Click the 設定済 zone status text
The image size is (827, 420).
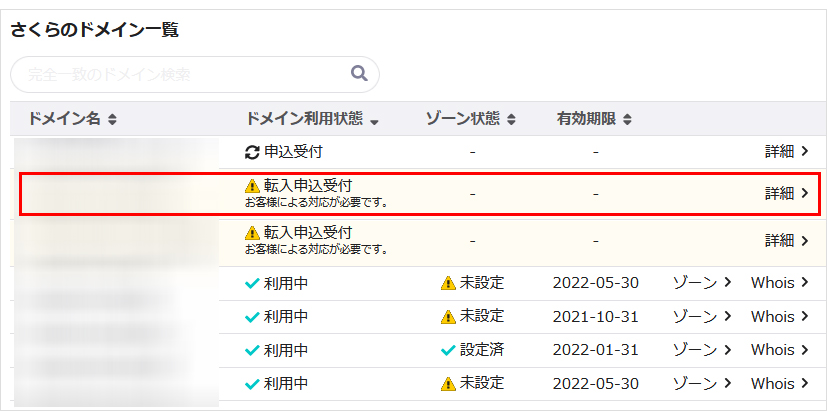pos(482,350)
